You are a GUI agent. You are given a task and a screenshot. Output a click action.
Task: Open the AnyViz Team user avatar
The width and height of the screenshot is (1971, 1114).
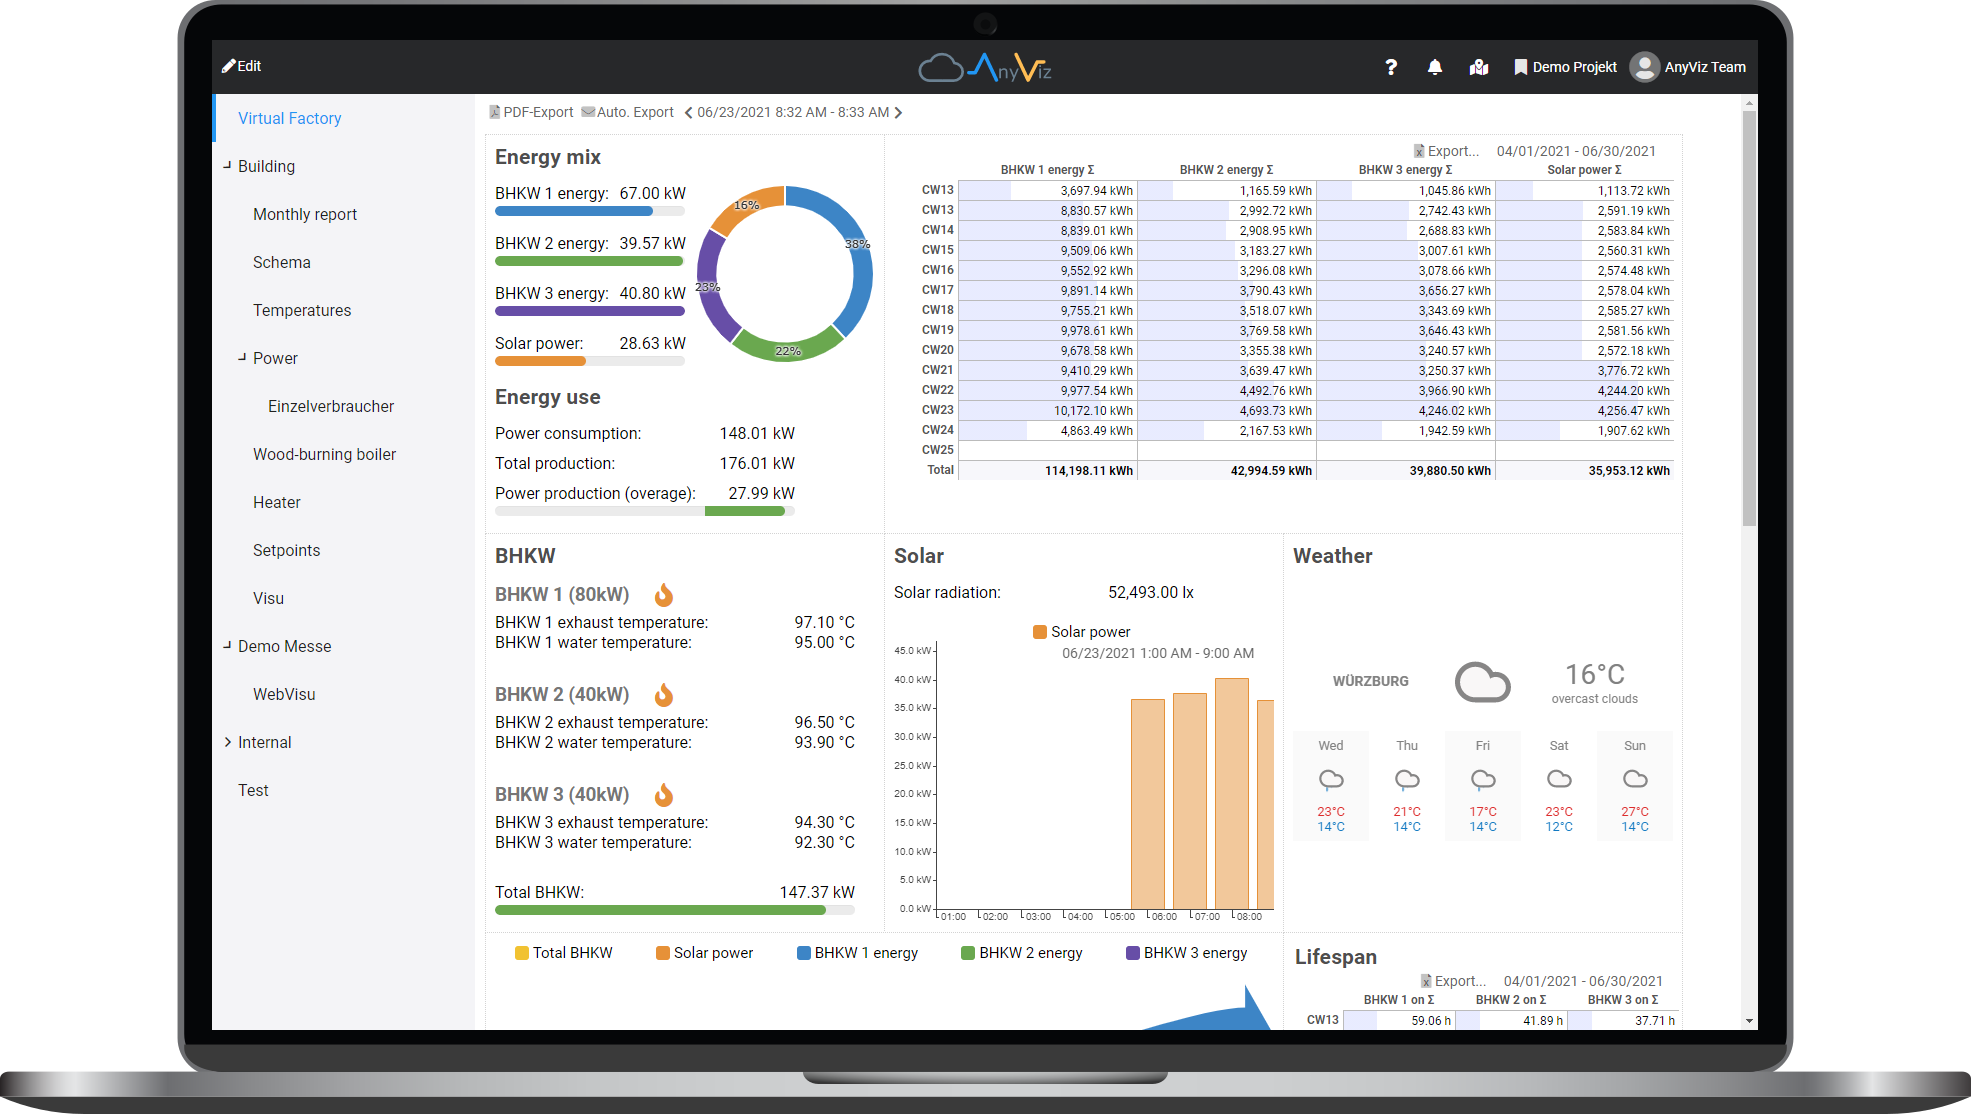1644,67
